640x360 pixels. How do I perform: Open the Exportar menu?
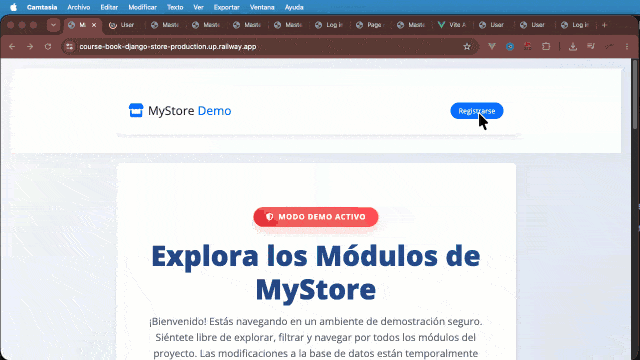227,7
